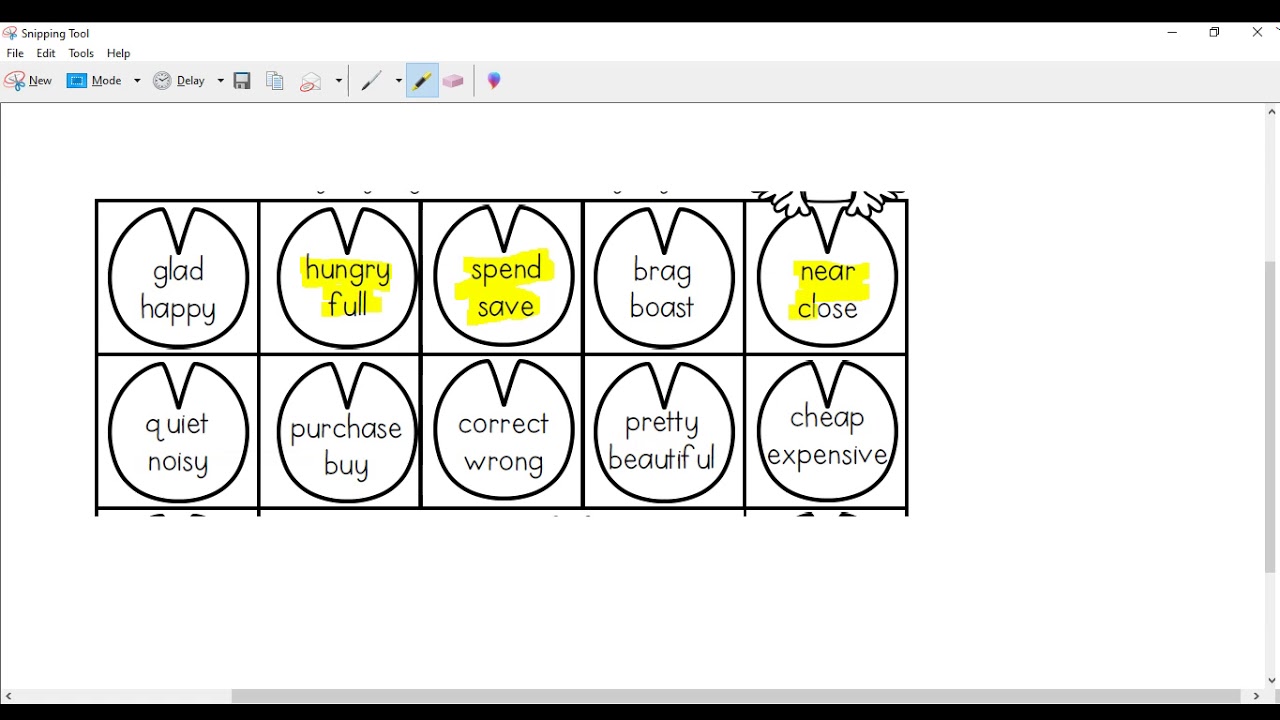The width and height of the screenshot is (1280, 720).
Task: Open the Edit menu
Action: point(46,53)
